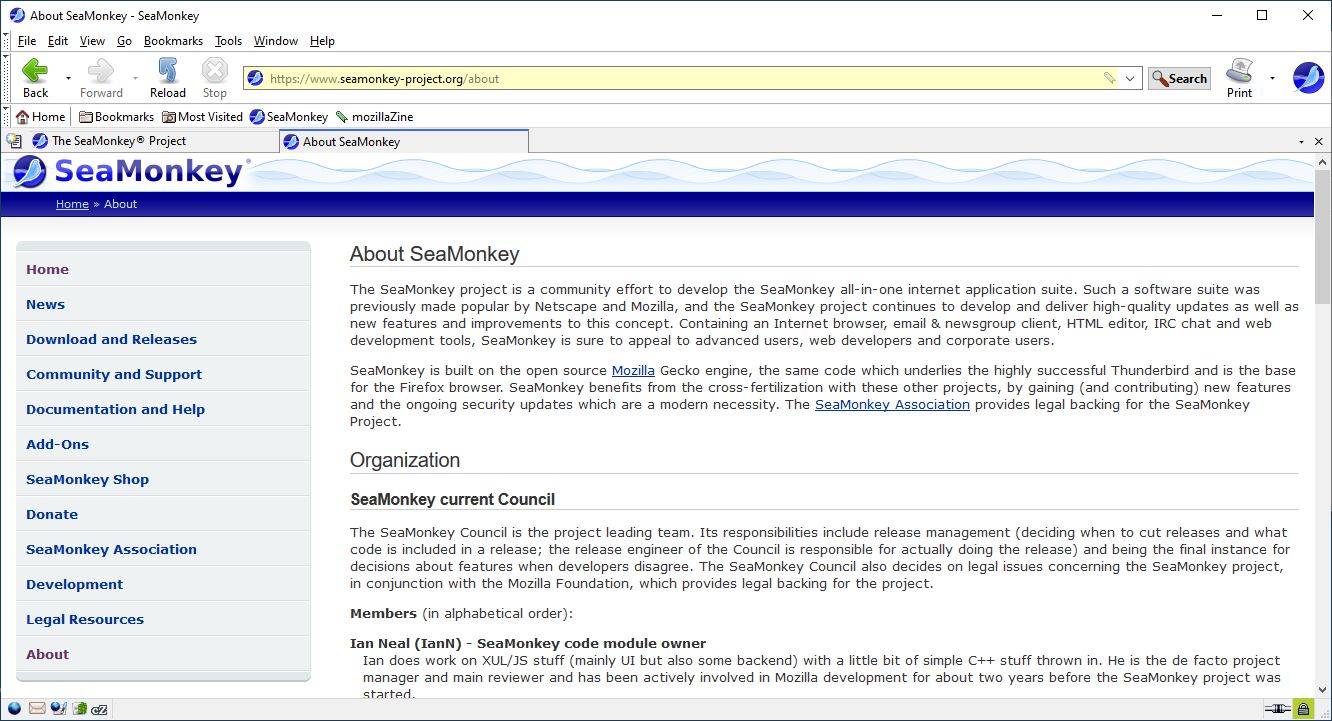The height and width of the screenshot is (721, 1332).
Task: Collapse the personal toolbar grippy
Action: point(6,116)
